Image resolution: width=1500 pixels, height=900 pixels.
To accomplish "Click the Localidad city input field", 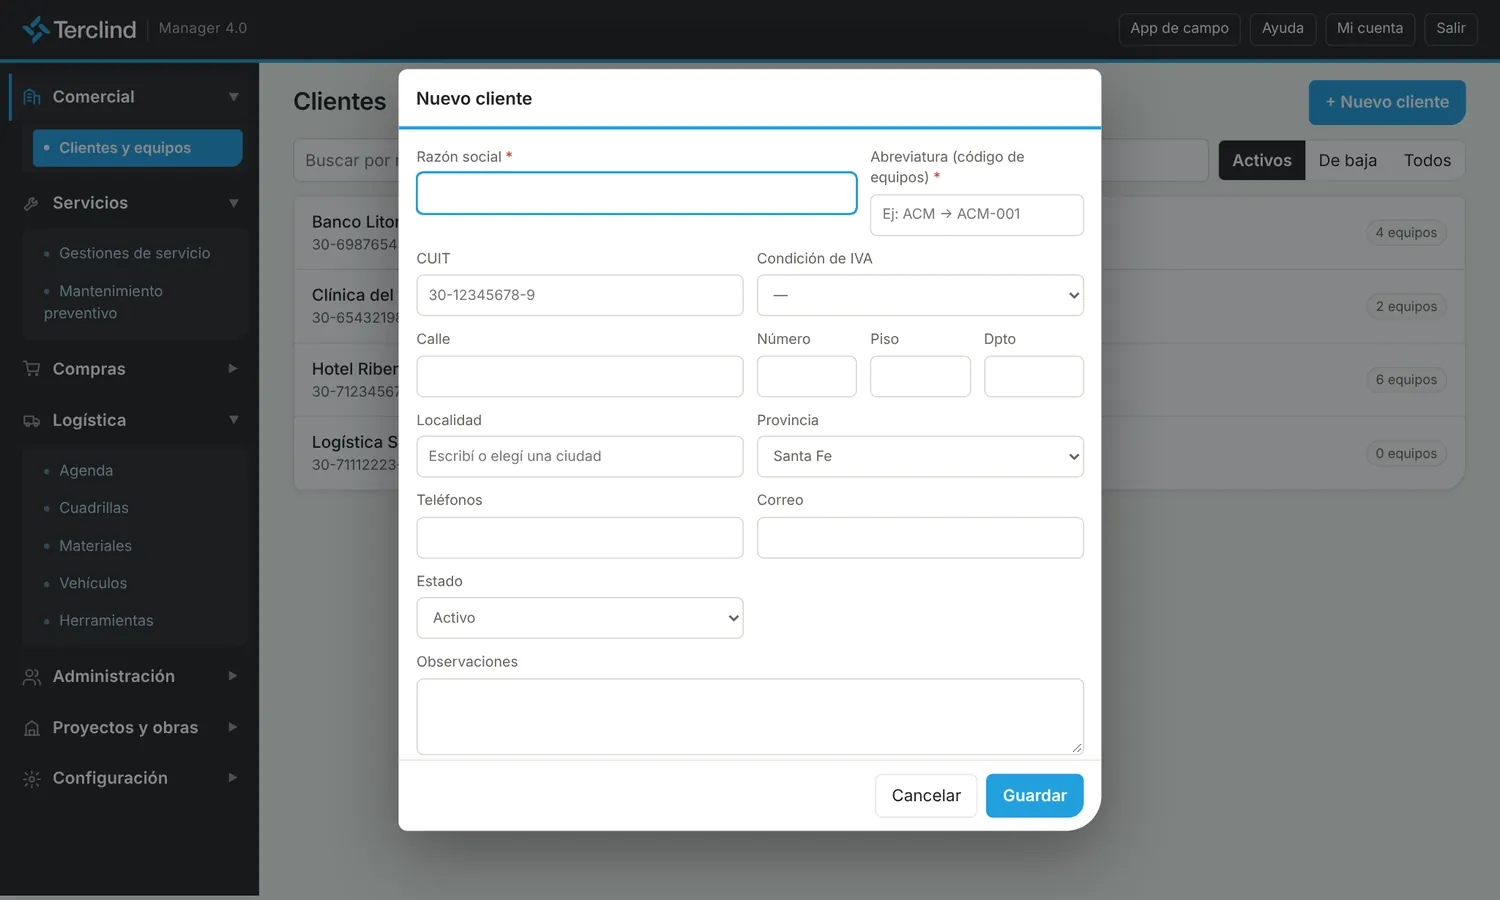I will (580, 456).
